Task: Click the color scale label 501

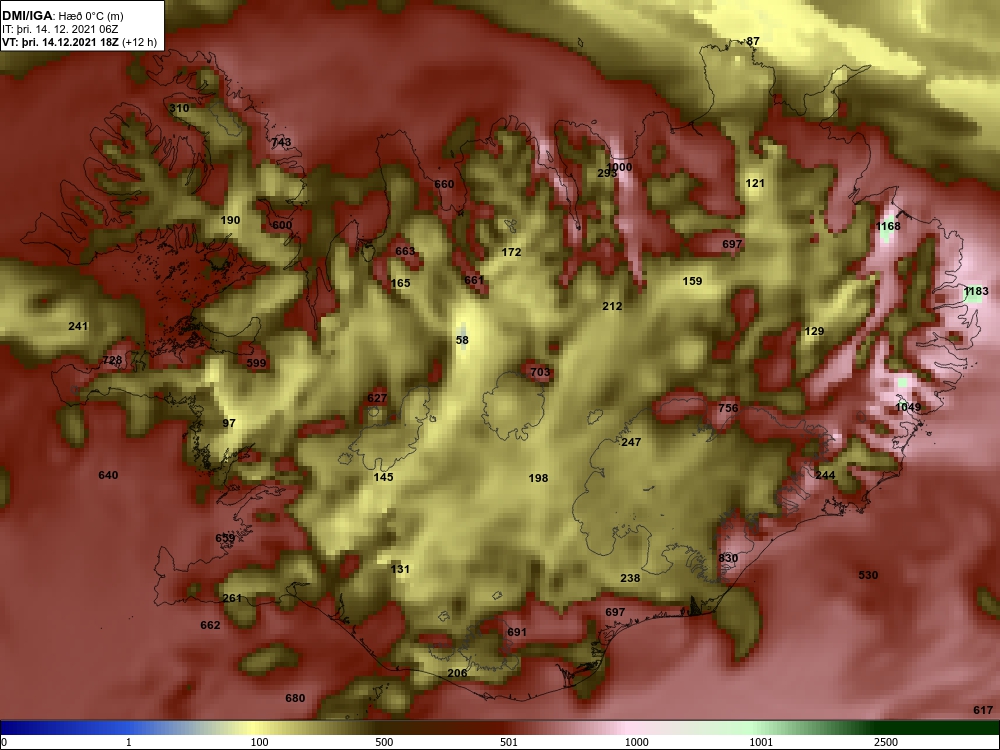Action: point(509,742)
